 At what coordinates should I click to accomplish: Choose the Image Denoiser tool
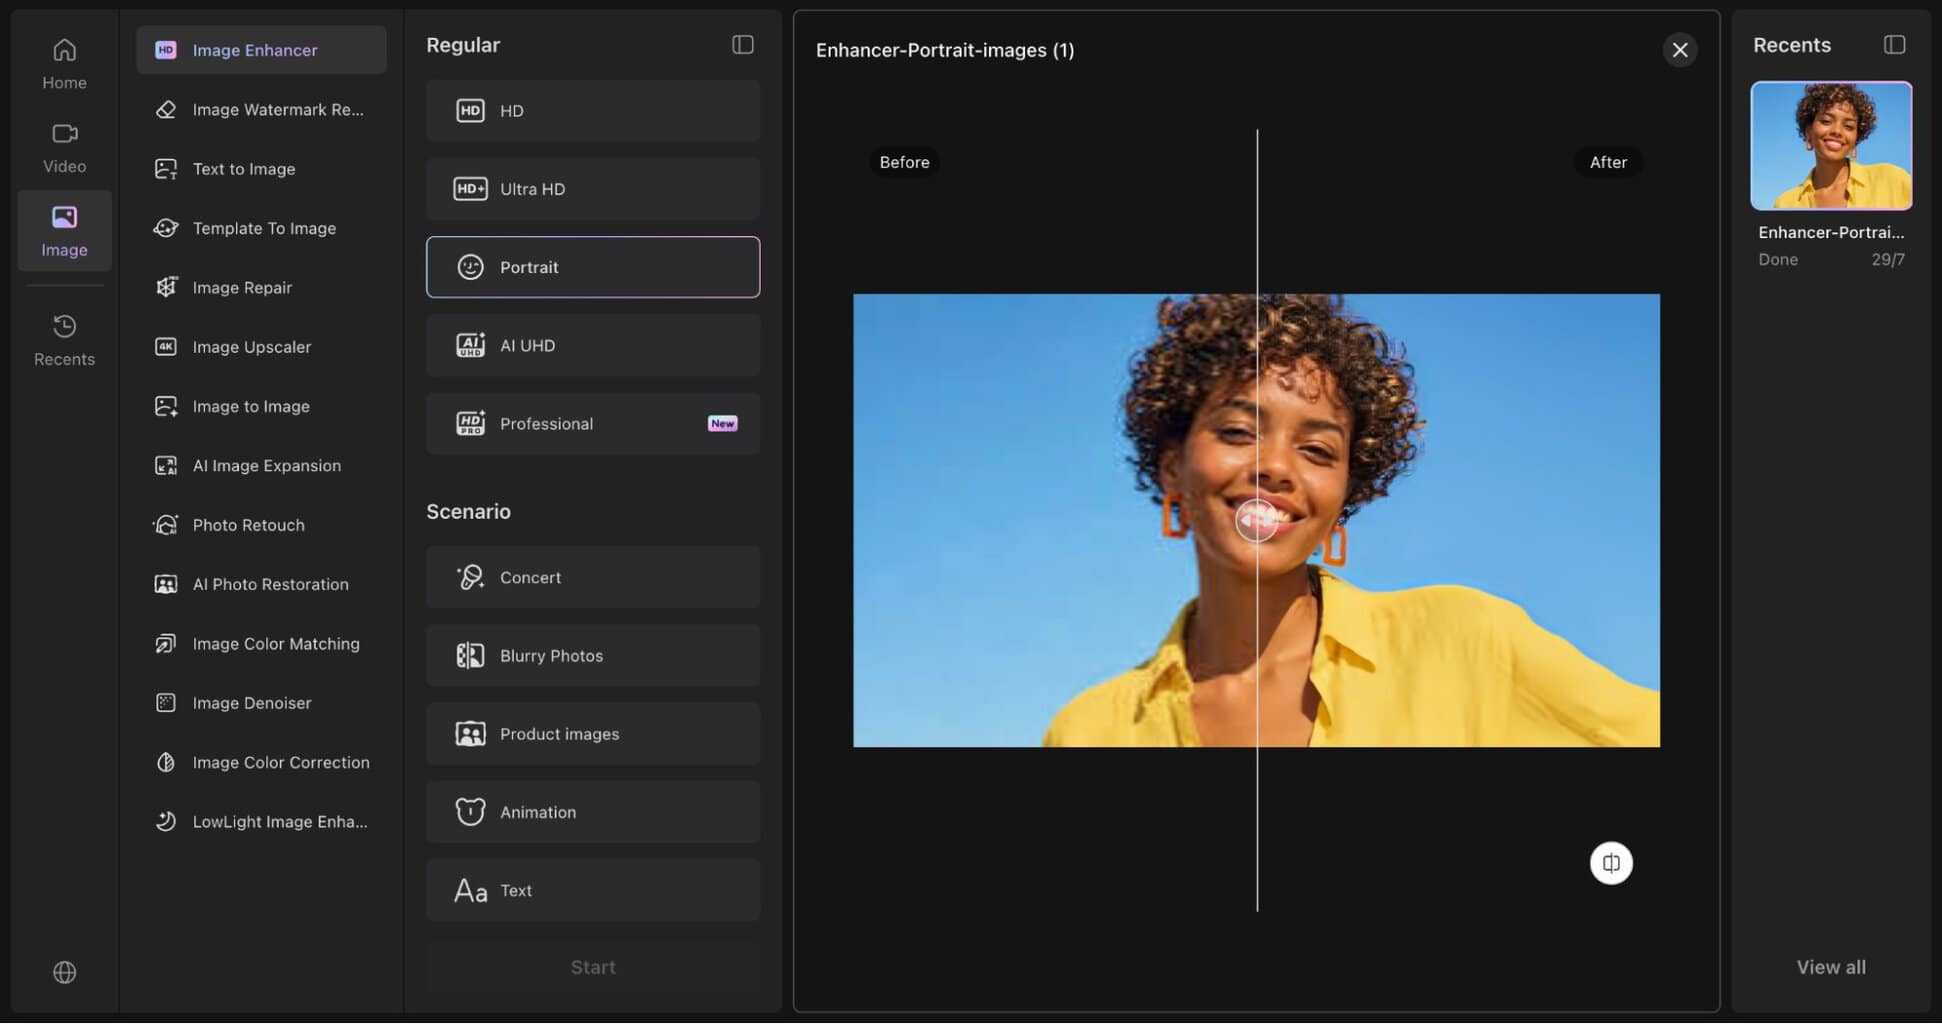pyautogui.click(x=261, y=703)
